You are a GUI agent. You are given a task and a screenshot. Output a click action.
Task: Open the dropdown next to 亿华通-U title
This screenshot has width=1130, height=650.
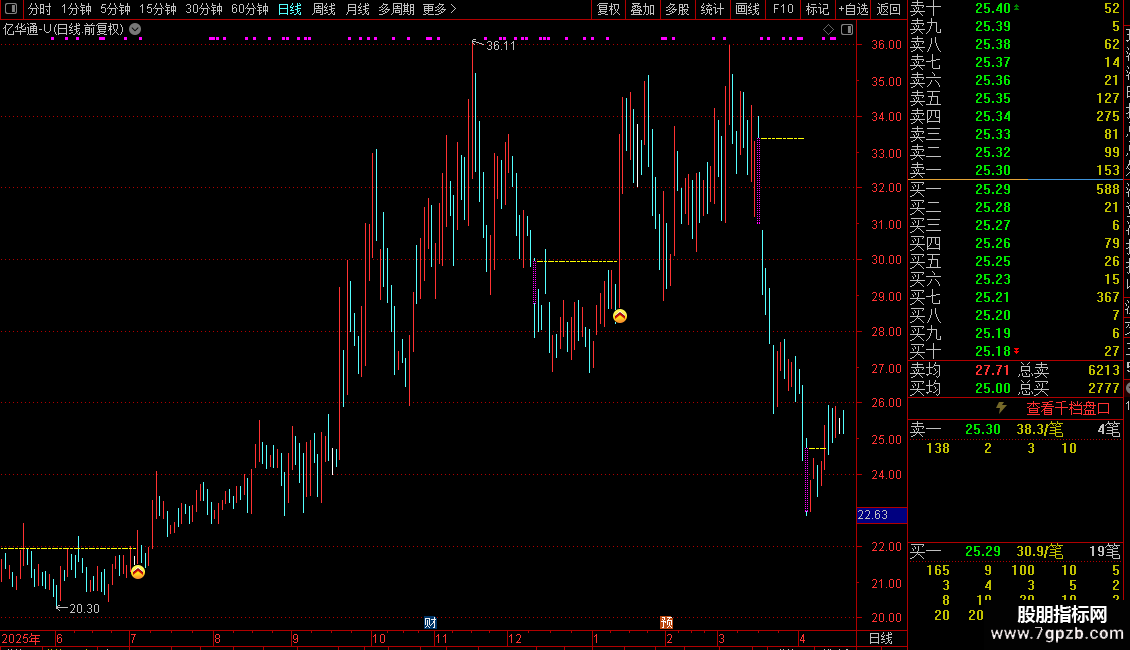135,30
